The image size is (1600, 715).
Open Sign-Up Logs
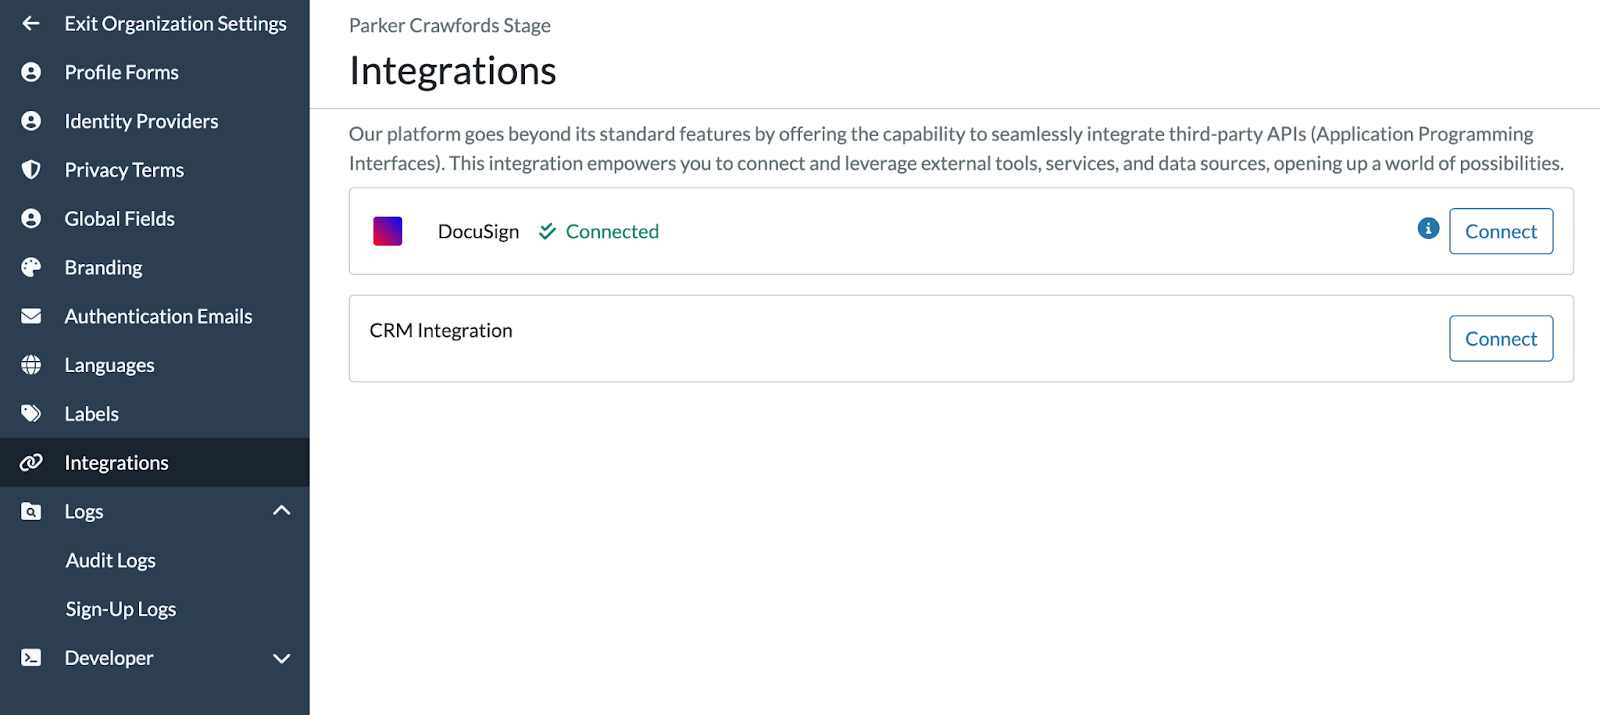120,608
